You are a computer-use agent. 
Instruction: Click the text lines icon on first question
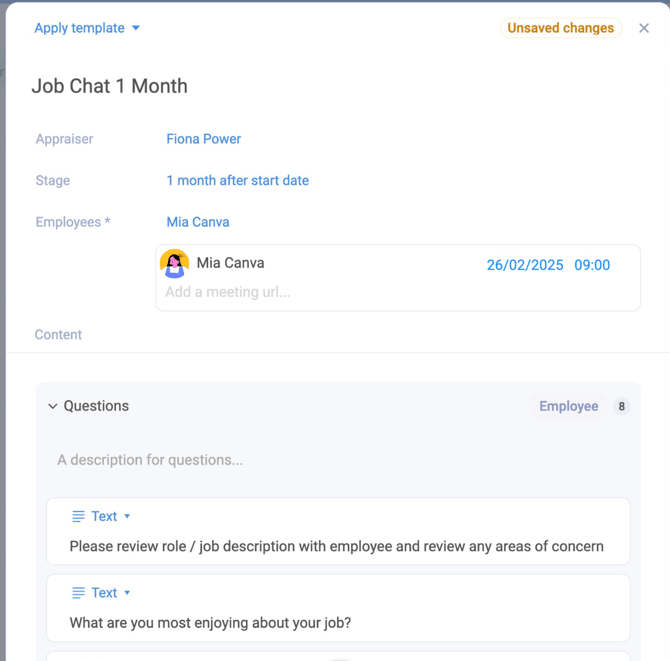coord(78,516)
